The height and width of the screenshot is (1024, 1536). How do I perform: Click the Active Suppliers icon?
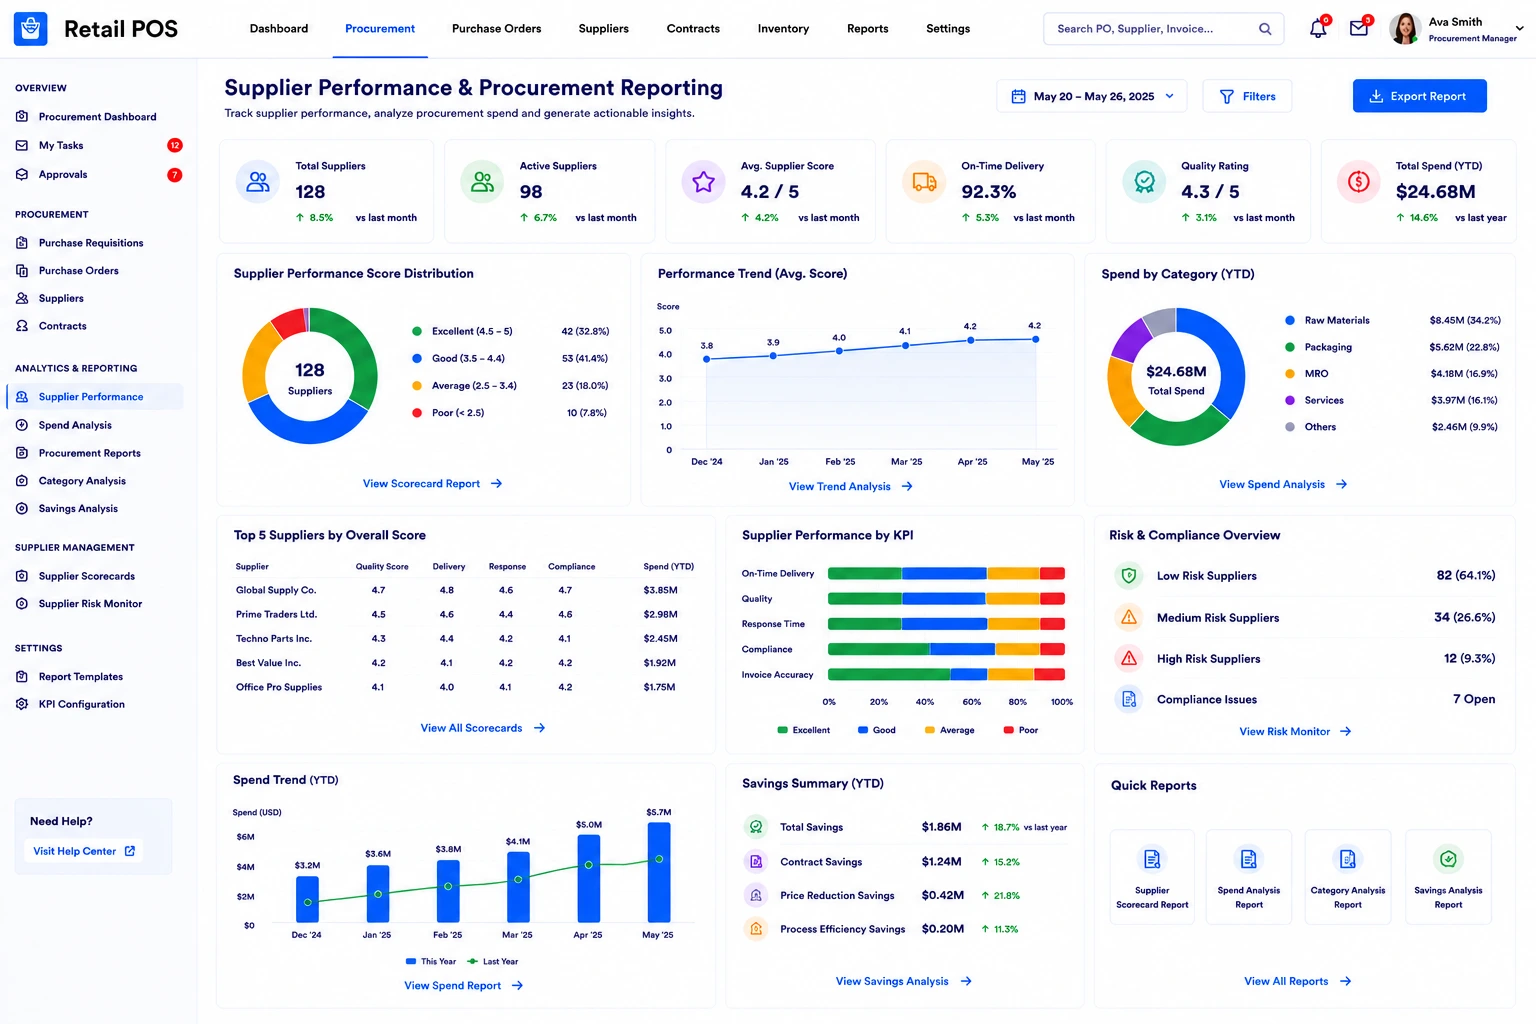pos(482,182)
